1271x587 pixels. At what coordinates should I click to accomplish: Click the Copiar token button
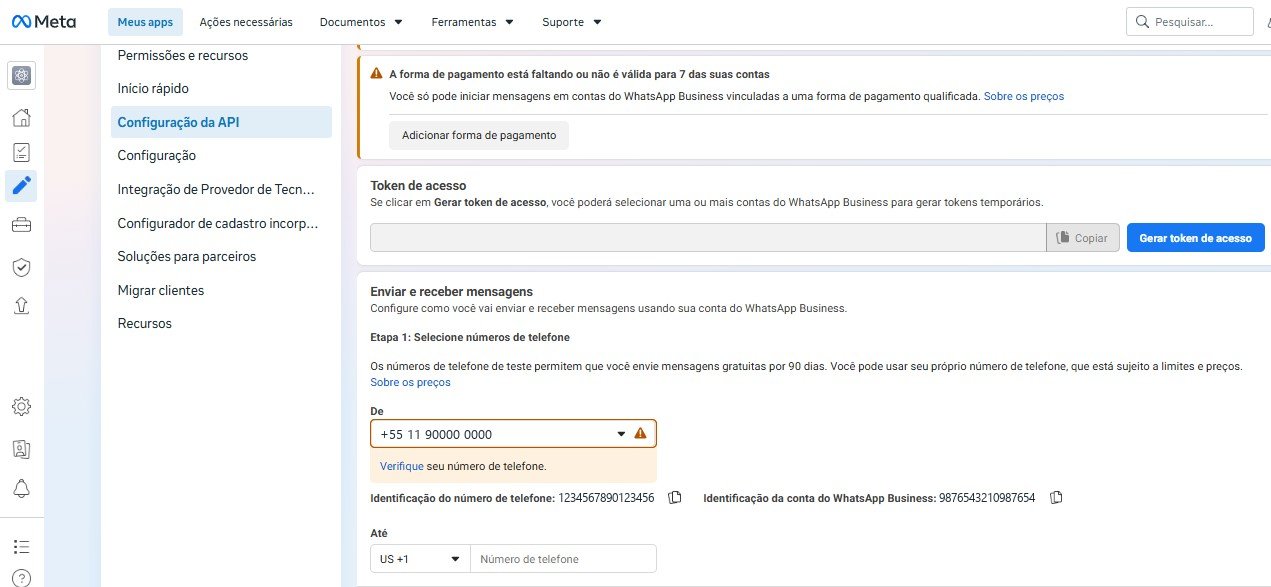coord(1083,238)
